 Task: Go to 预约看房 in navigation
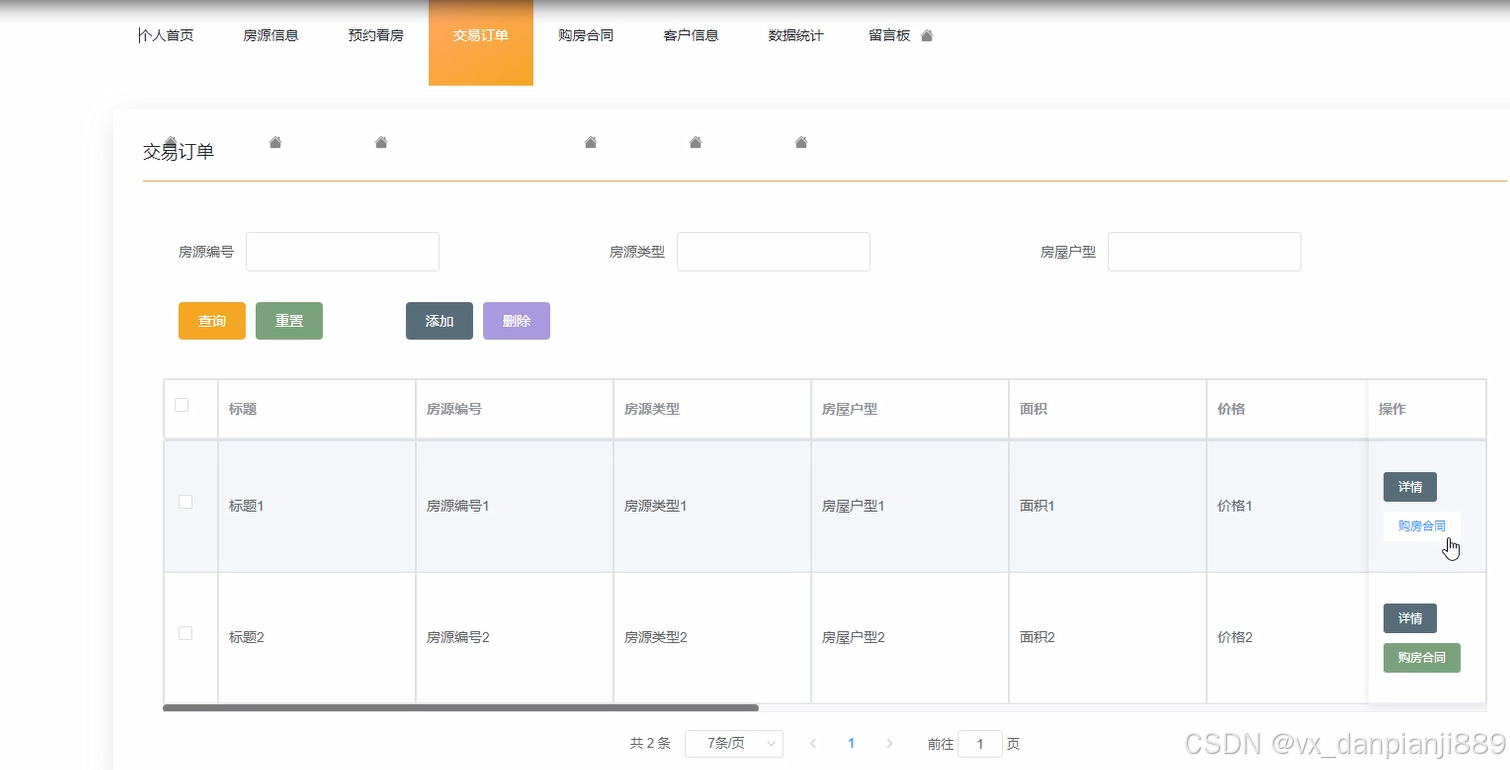click(376, 36)
